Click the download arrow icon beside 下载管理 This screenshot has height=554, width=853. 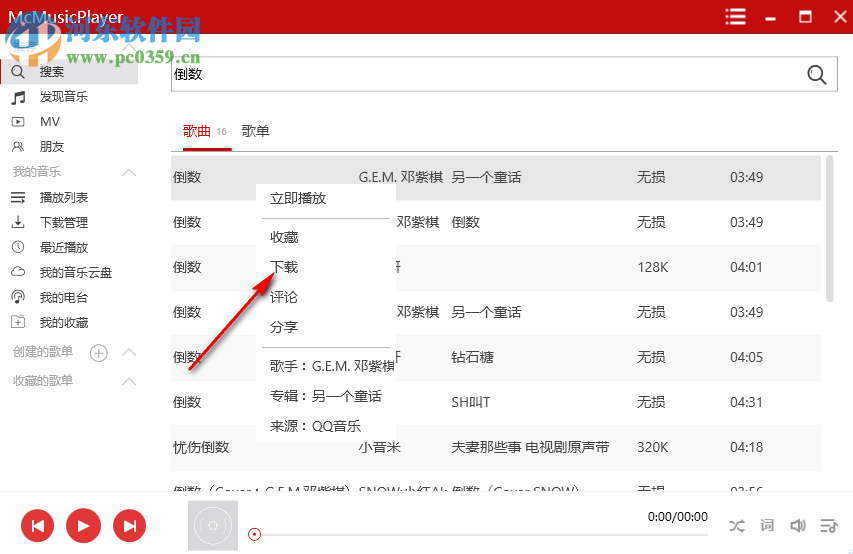point(18,222)
